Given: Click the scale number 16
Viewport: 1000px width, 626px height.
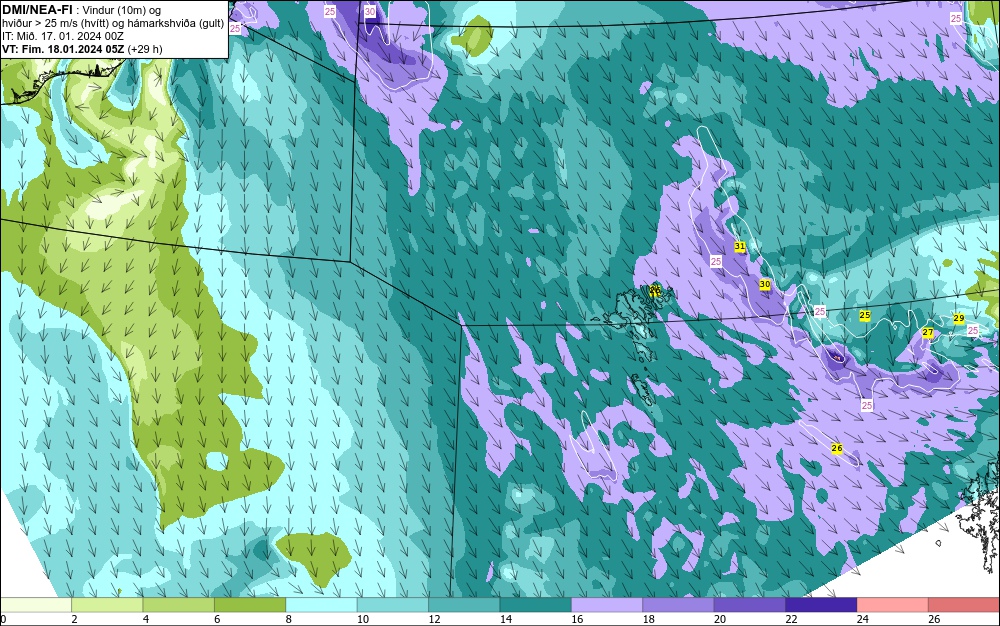Looking at the screenshot, I should (x=577, y=619).
